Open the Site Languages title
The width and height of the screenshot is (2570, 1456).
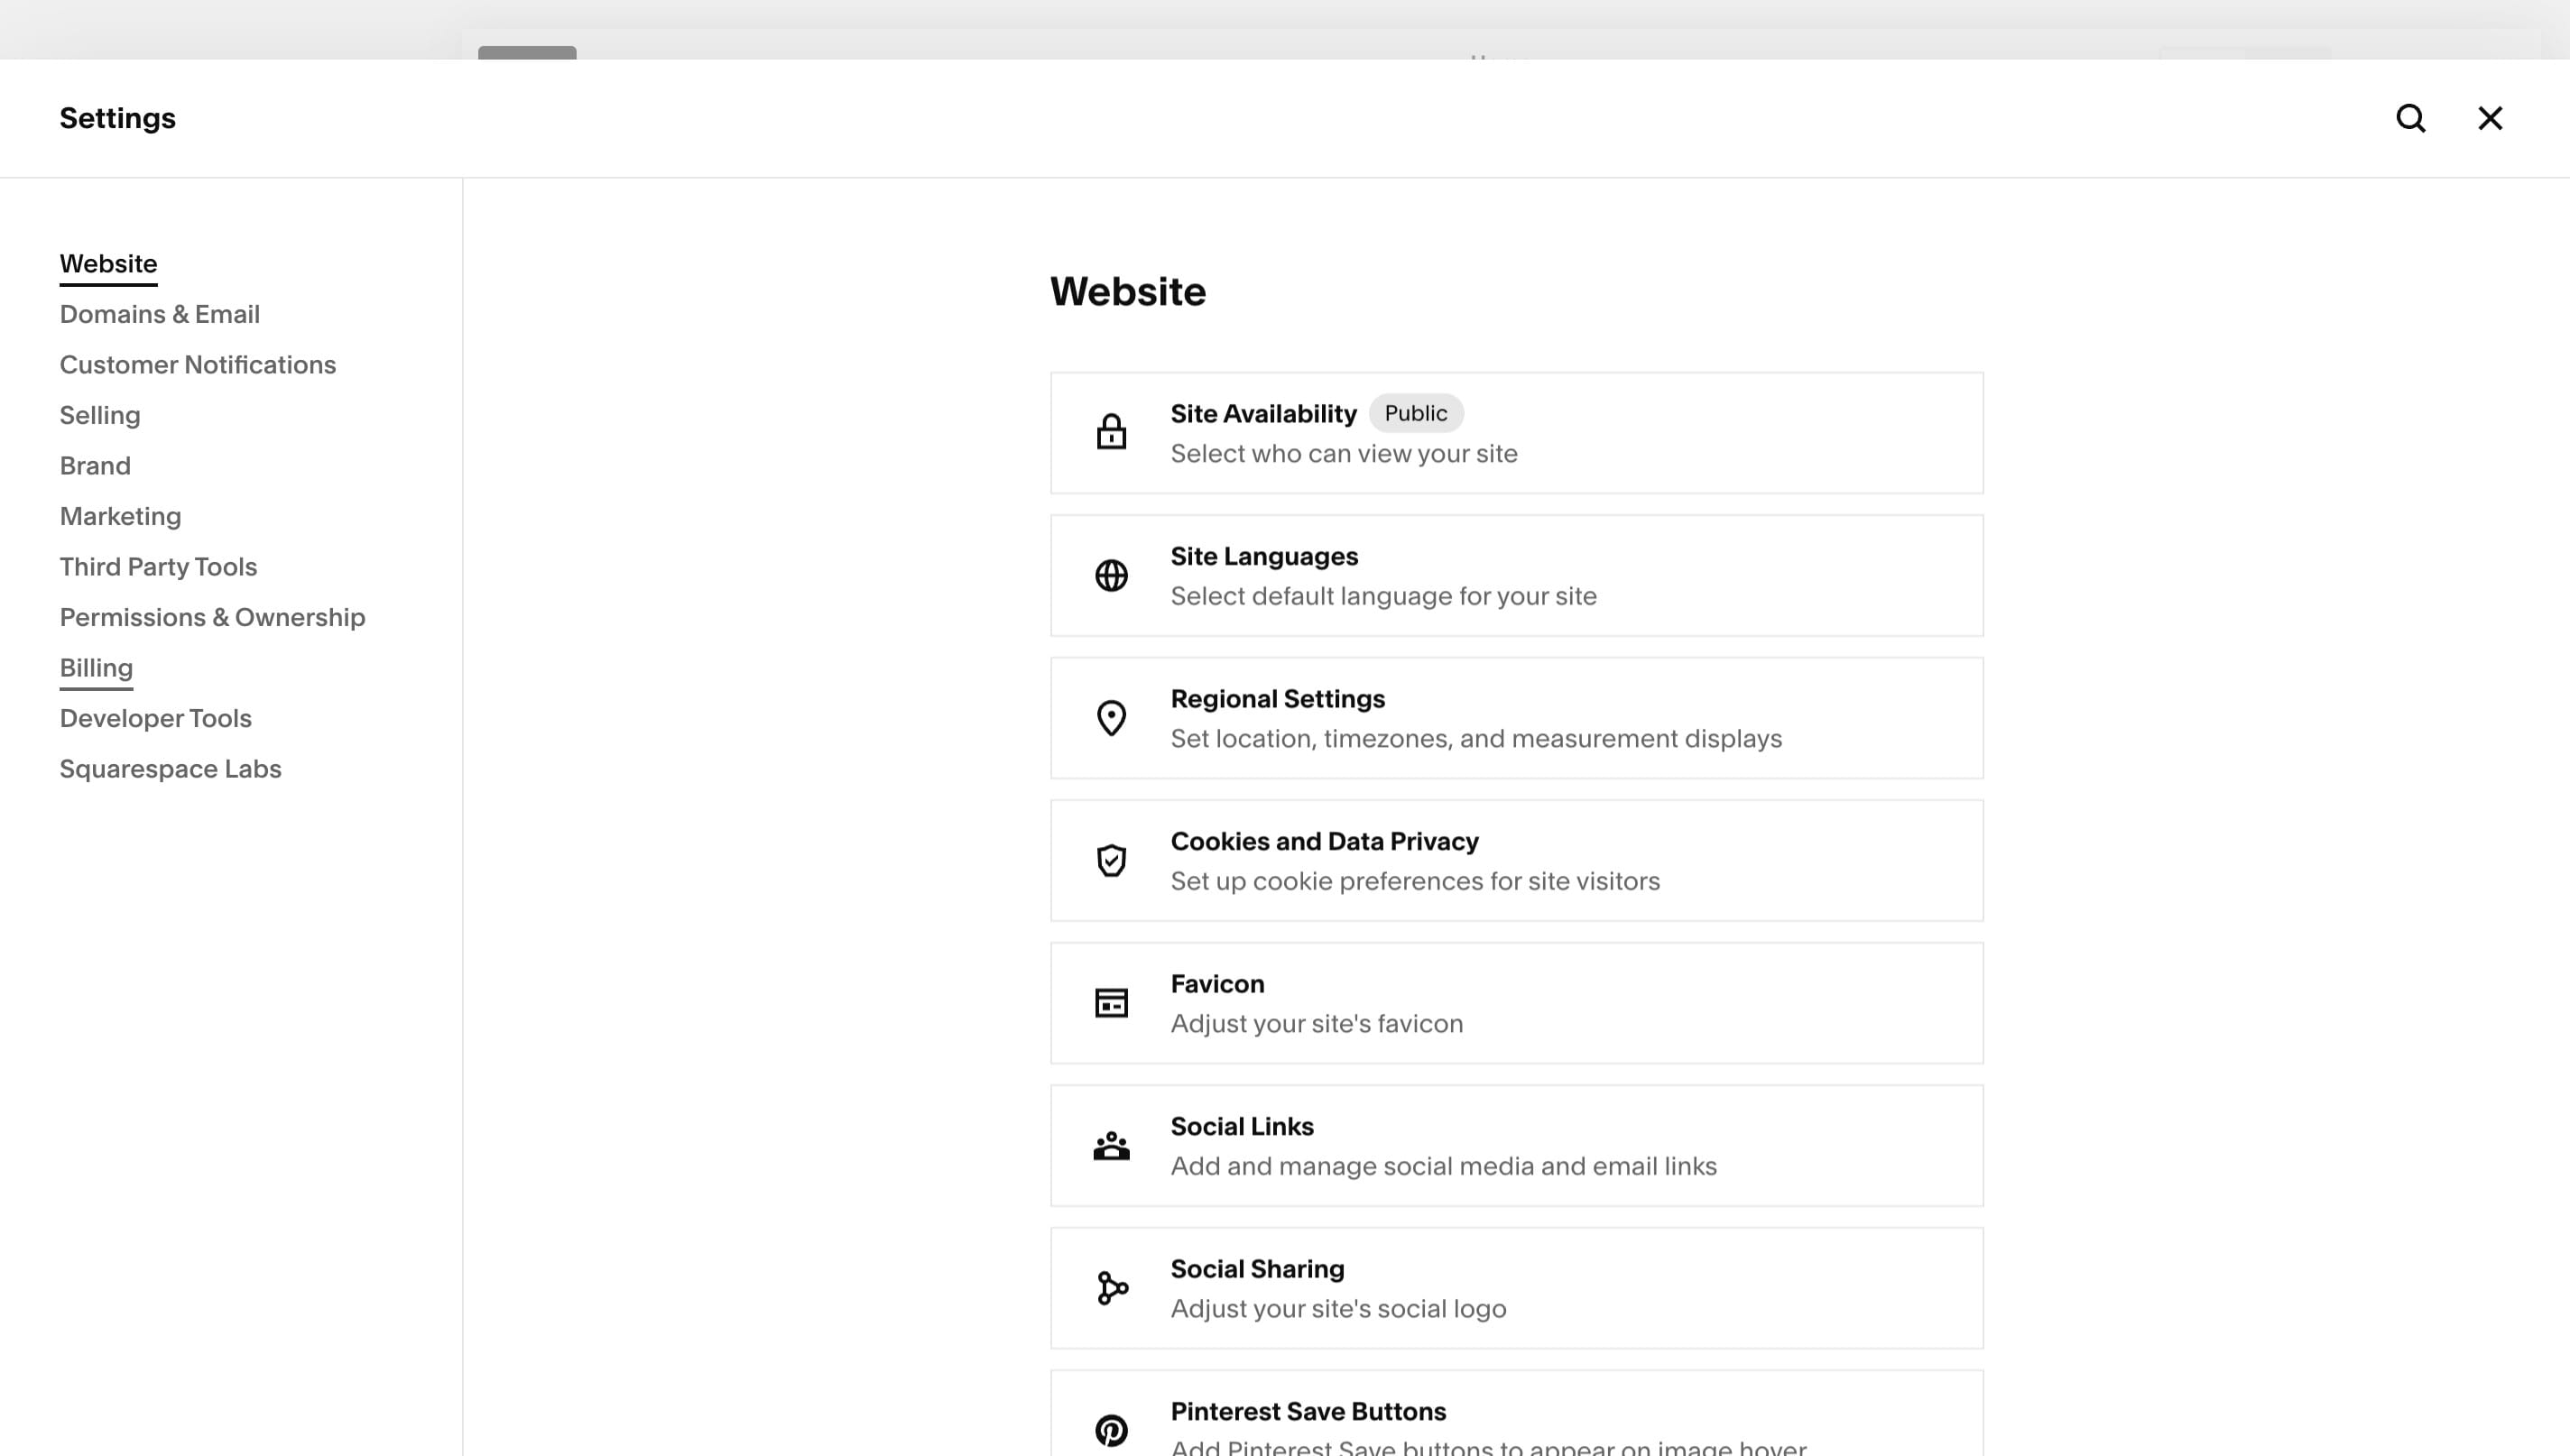[1264, 556]
